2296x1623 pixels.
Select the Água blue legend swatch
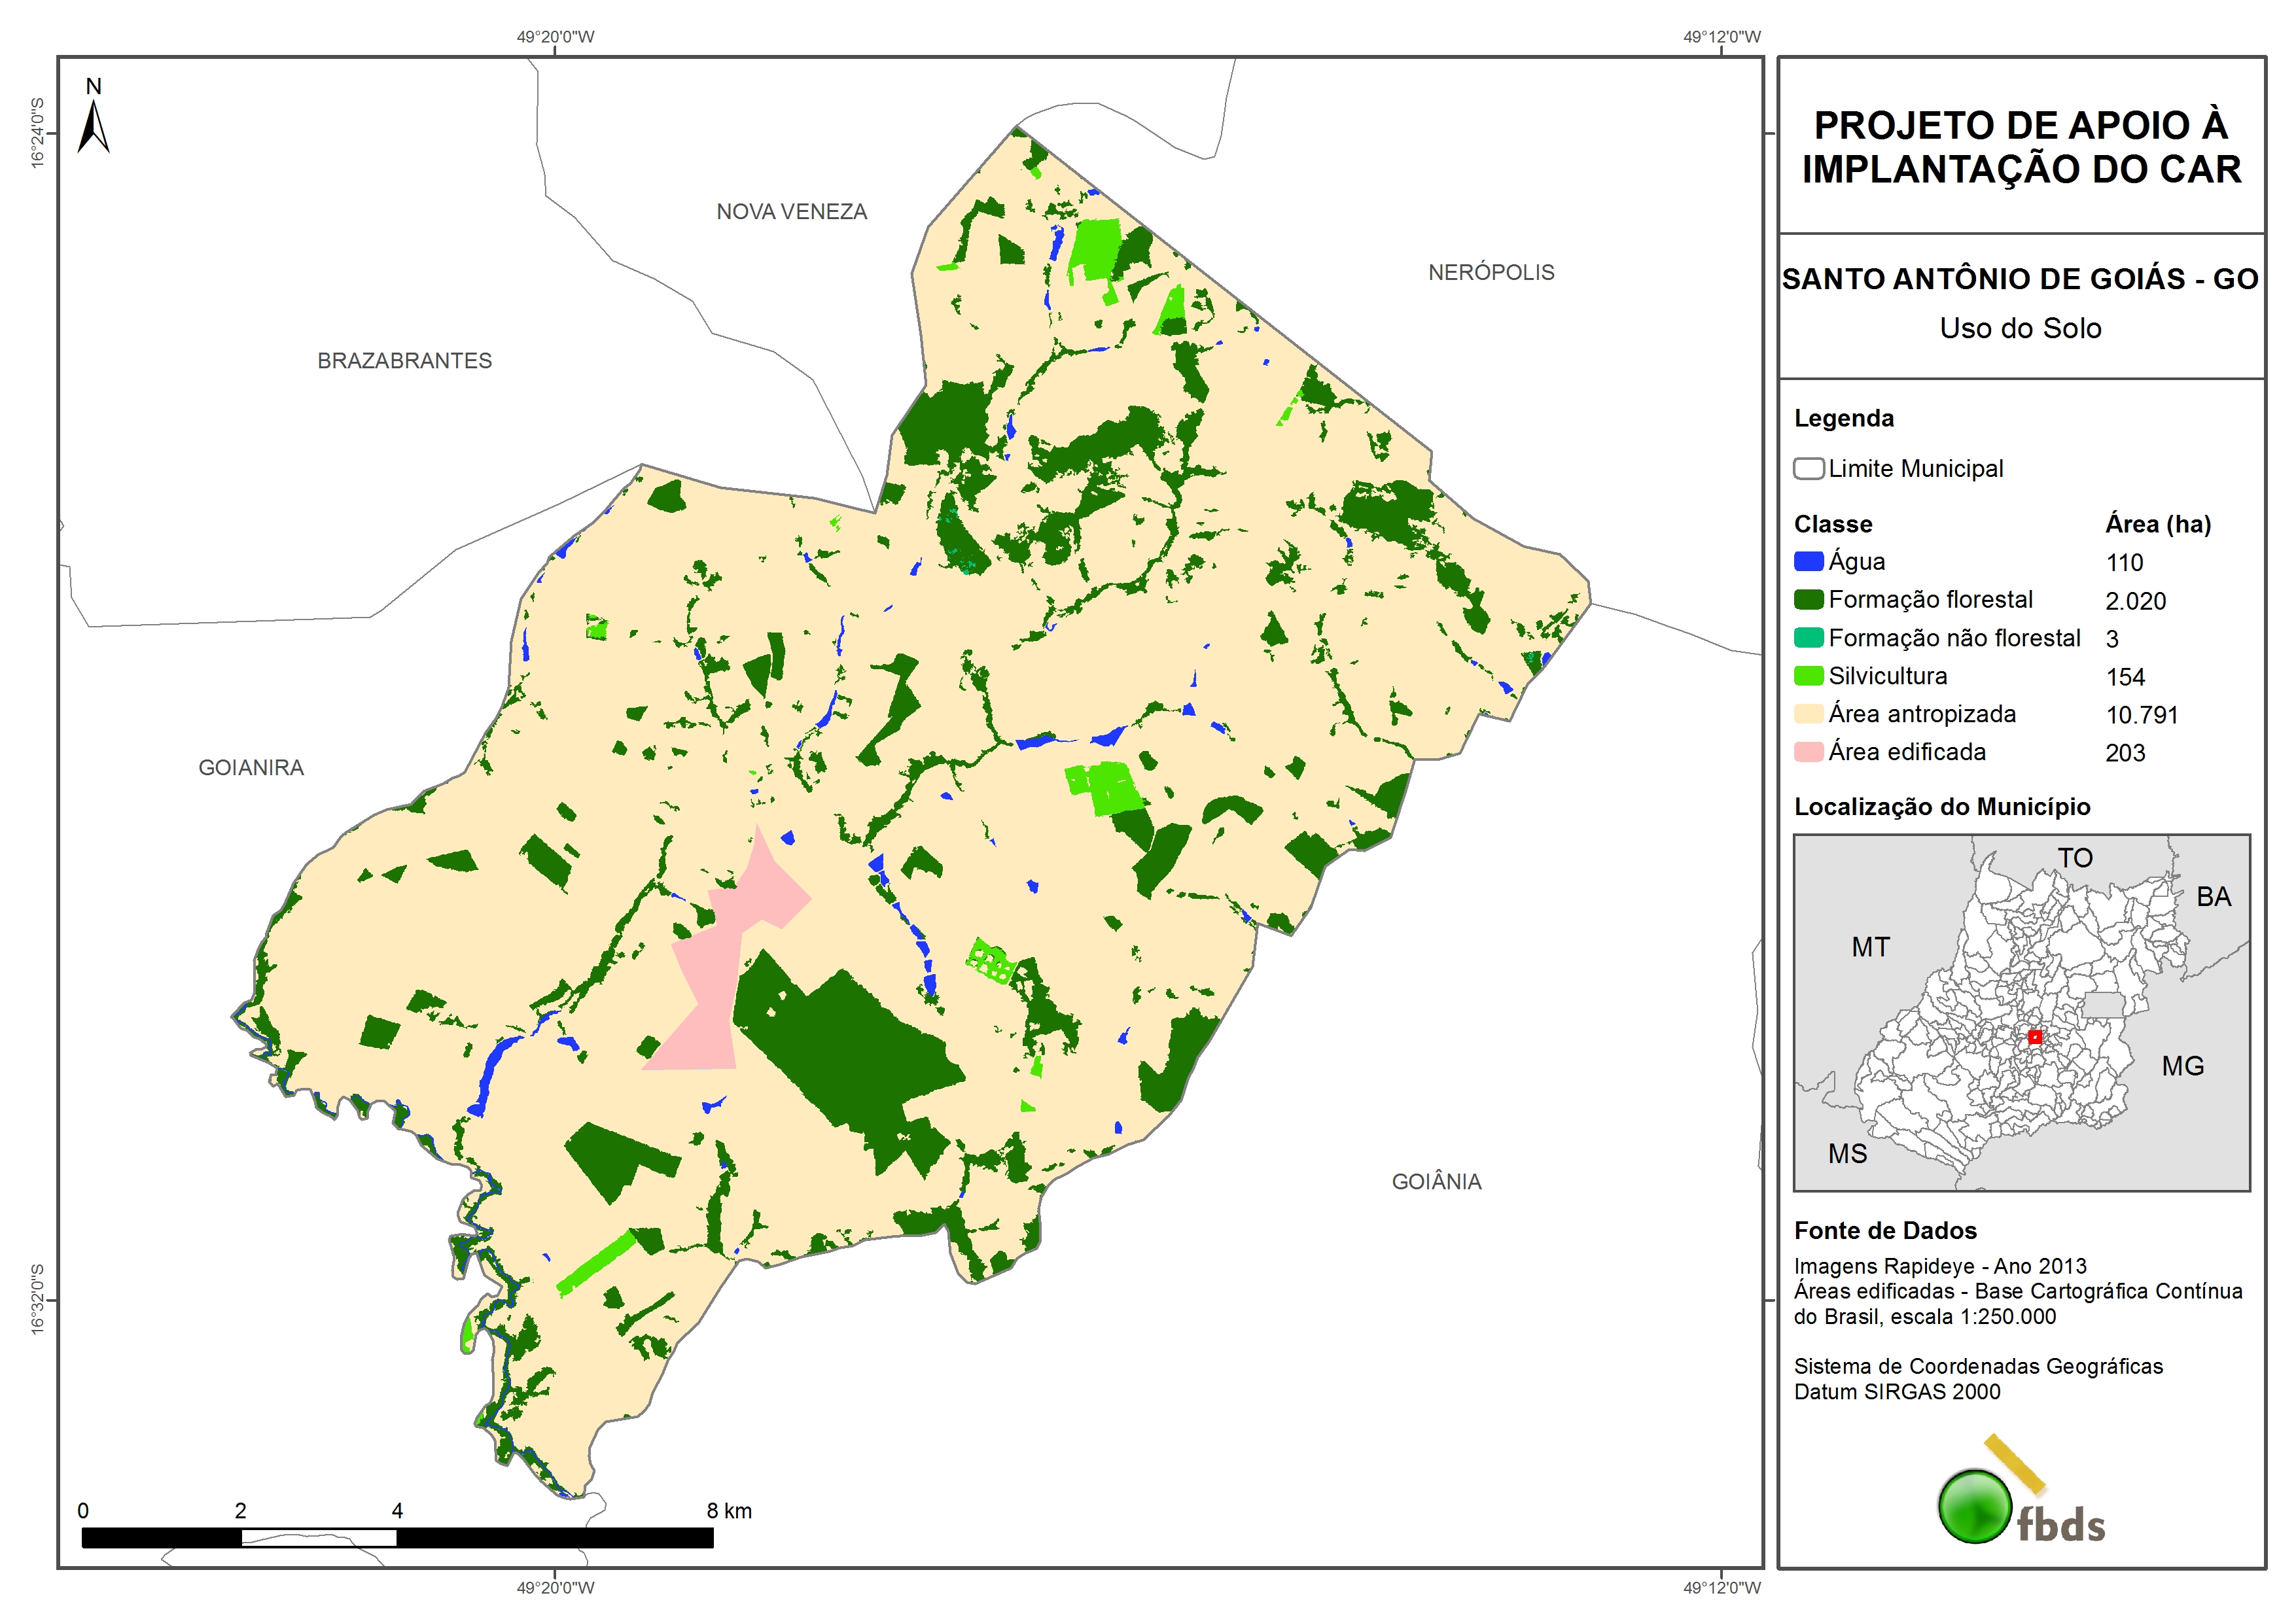(1808, 562)
